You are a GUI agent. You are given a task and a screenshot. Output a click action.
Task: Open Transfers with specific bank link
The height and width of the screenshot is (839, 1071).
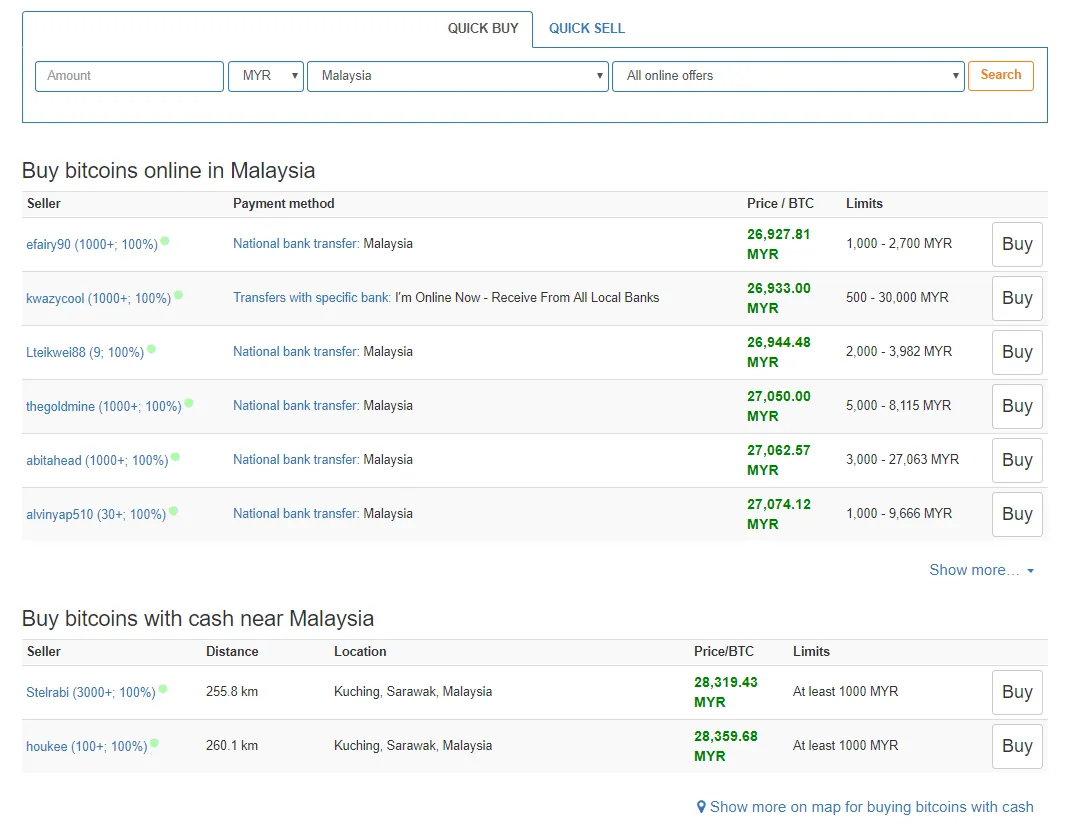click(x=311, y=297)
